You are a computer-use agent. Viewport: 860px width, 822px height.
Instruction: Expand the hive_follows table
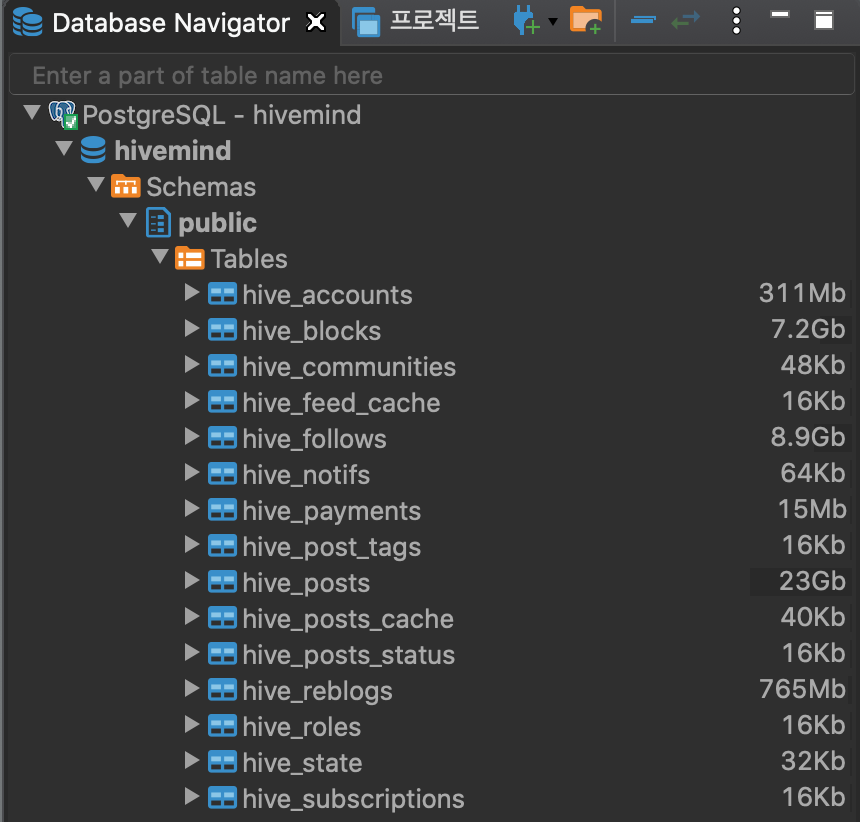click(x=191, y=436)
